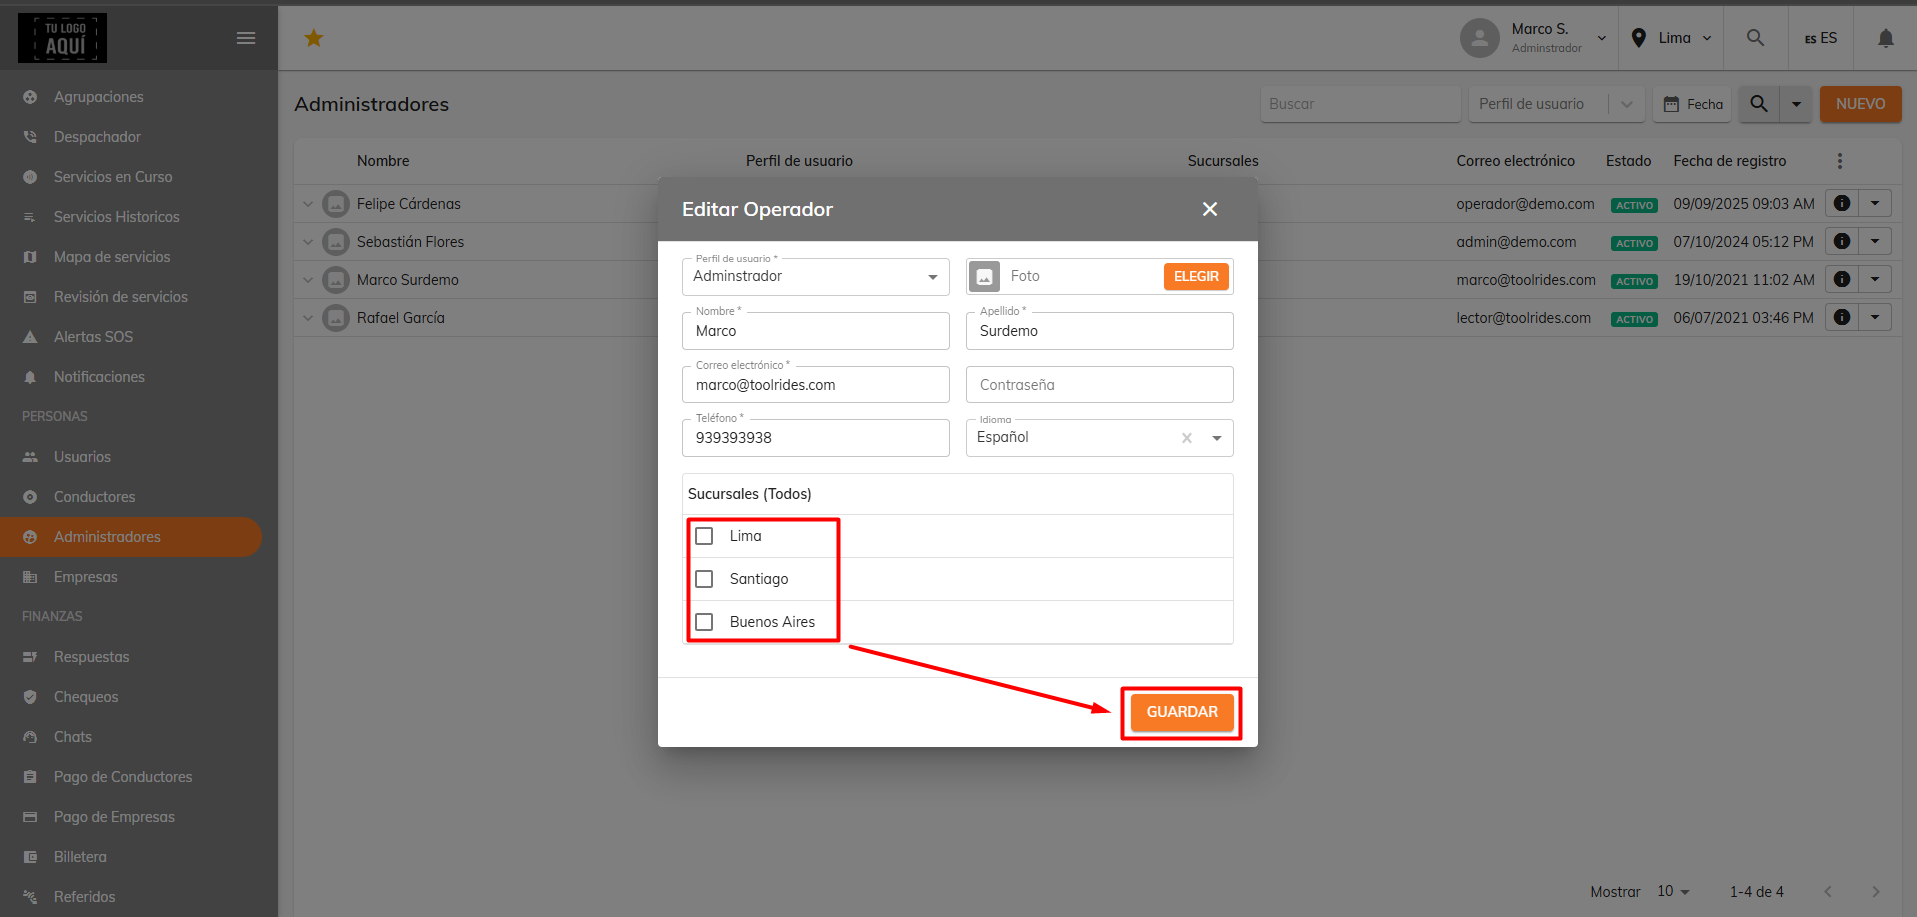Click the GUARDAR button

click(1182, 712)
